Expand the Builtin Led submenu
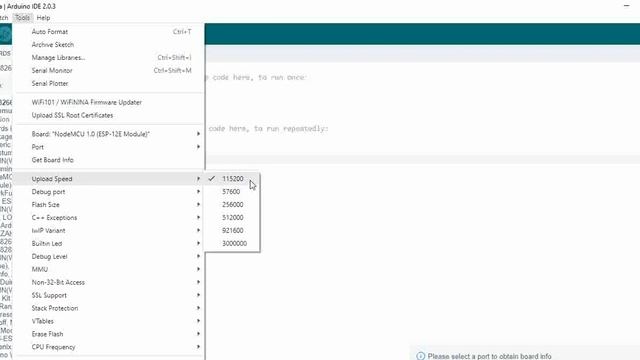This screenshot has height=360, width=640. click(108, 244)
